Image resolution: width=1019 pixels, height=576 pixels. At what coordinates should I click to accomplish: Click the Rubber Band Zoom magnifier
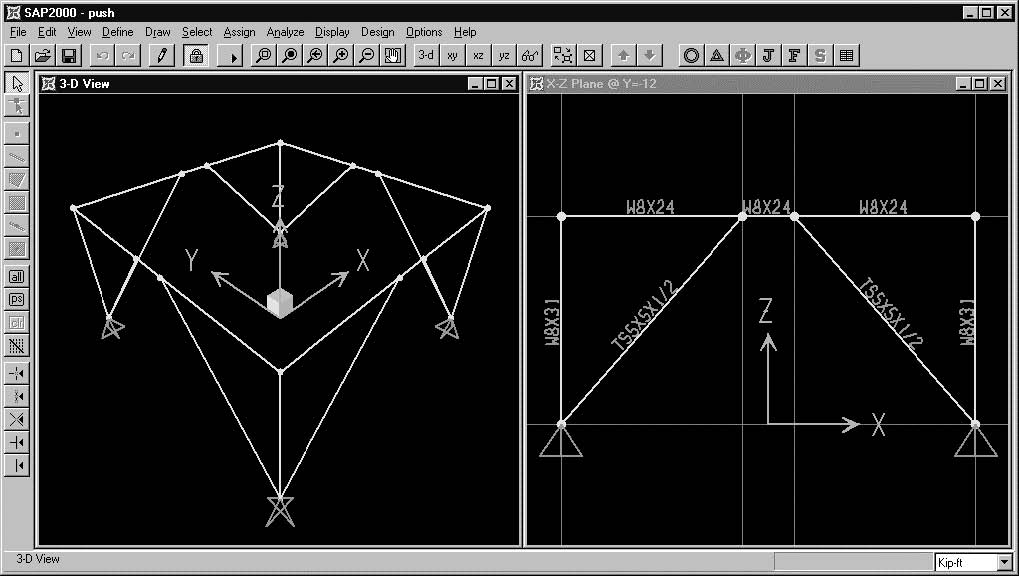coord(263,56)
